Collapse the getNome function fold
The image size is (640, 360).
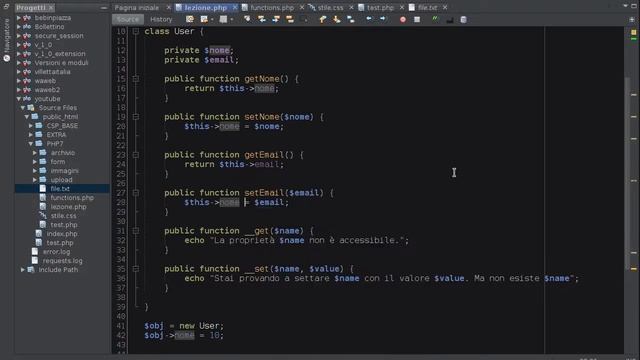(x=136, y=78)
